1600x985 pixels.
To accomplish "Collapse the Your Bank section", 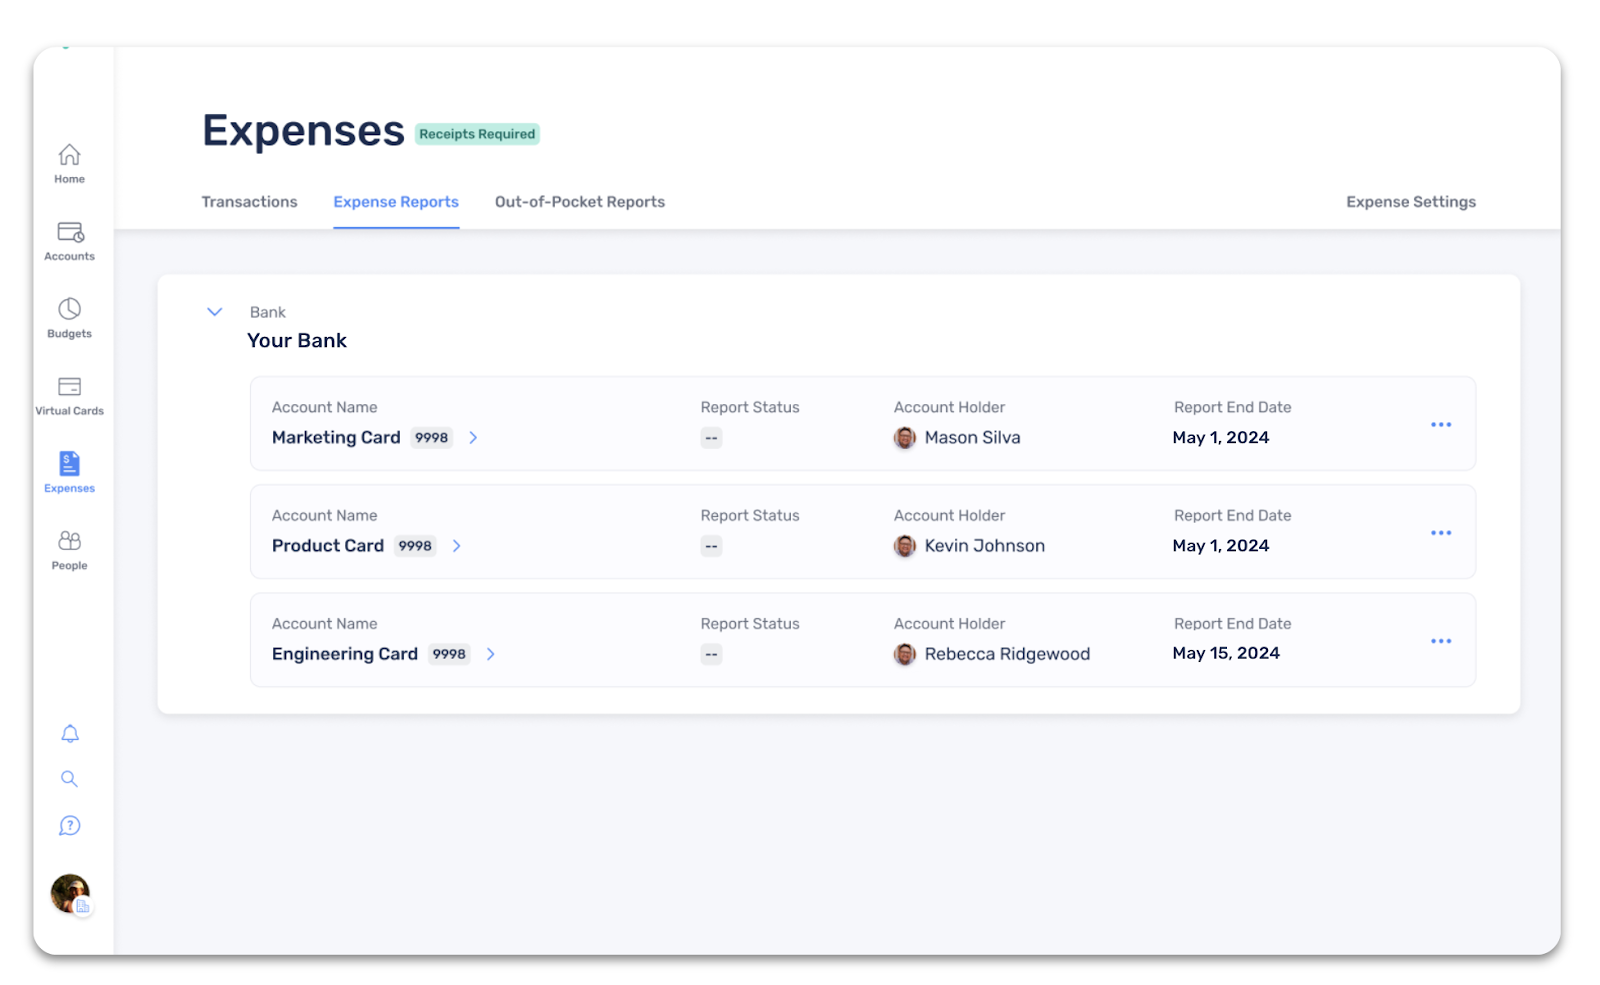I will (214, 312).
